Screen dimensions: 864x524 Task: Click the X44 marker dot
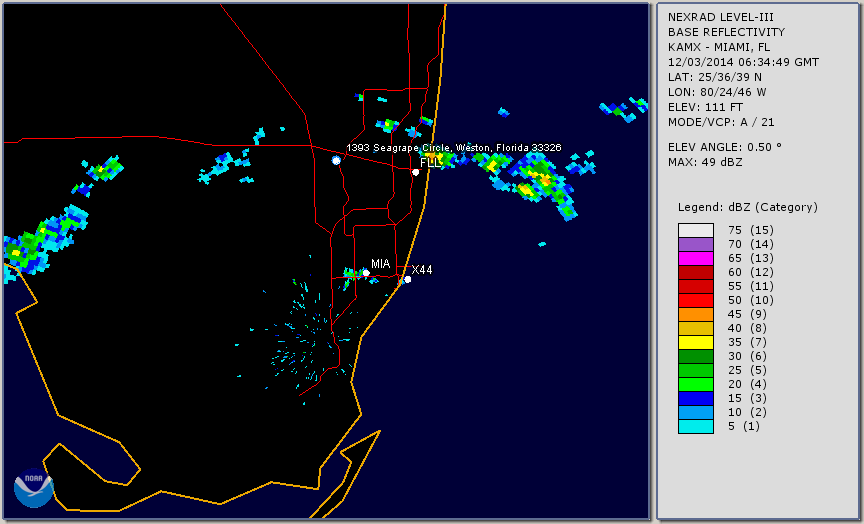click(407, 279)
